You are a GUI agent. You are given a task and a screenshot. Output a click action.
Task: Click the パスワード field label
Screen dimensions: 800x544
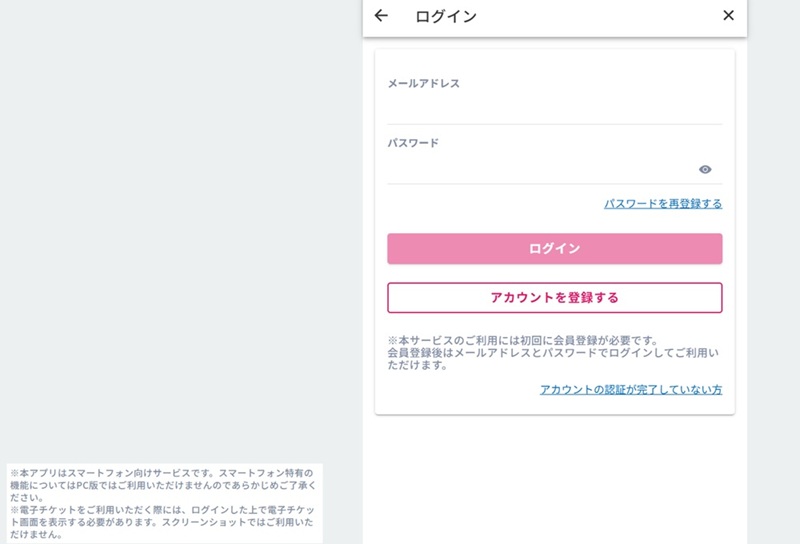[413, 143]
